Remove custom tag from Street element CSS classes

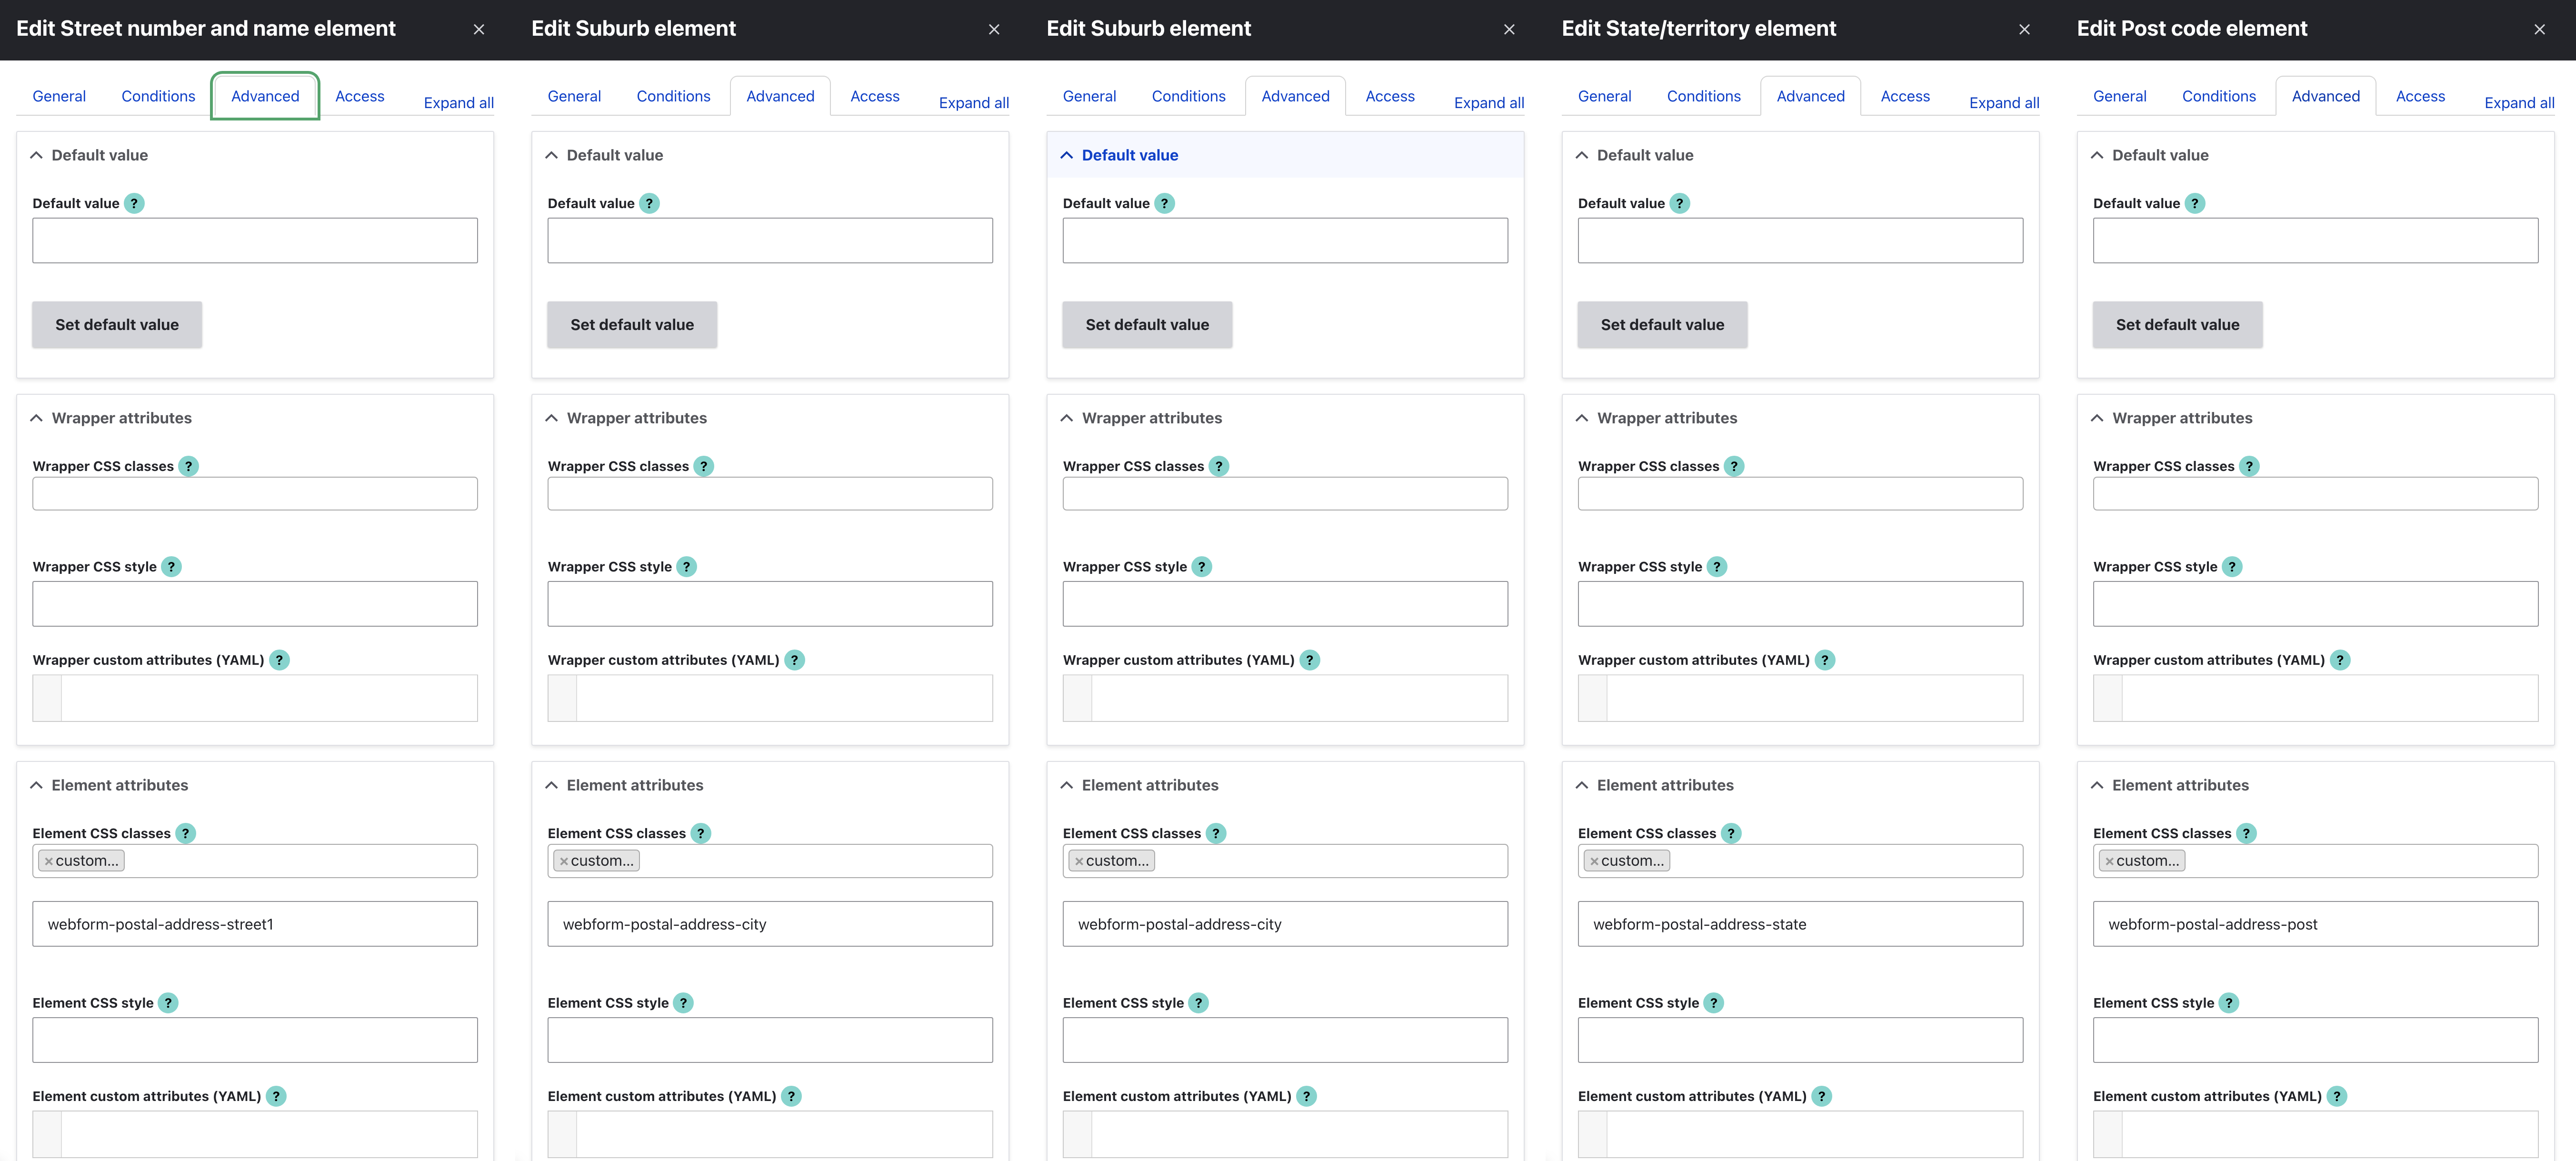point(48,861)
